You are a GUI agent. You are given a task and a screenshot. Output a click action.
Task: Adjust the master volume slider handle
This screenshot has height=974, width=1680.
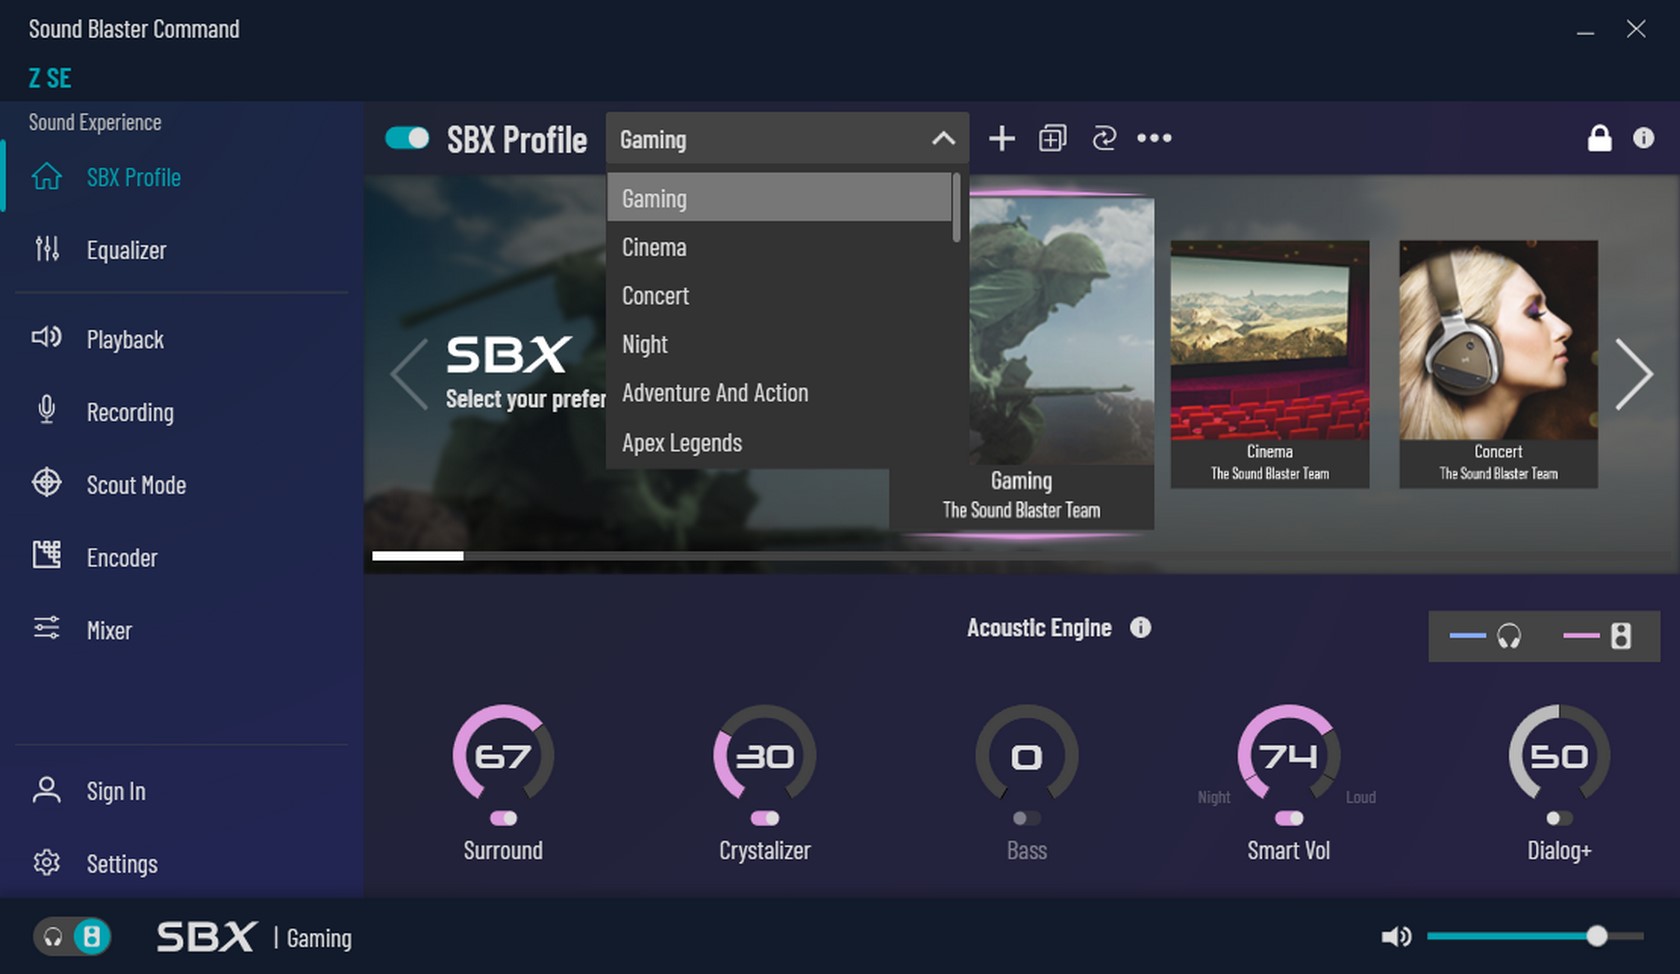point(1597,936)
